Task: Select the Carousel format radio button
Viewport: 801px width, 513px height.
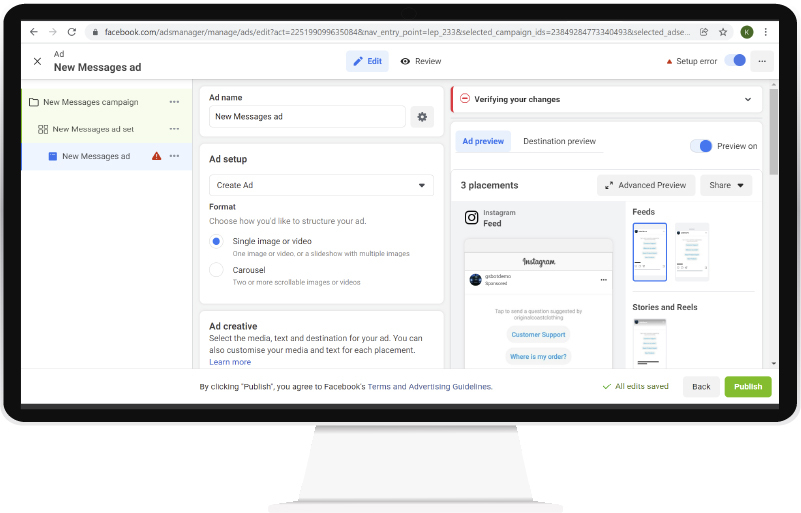Action: click(x=216, y=270)
